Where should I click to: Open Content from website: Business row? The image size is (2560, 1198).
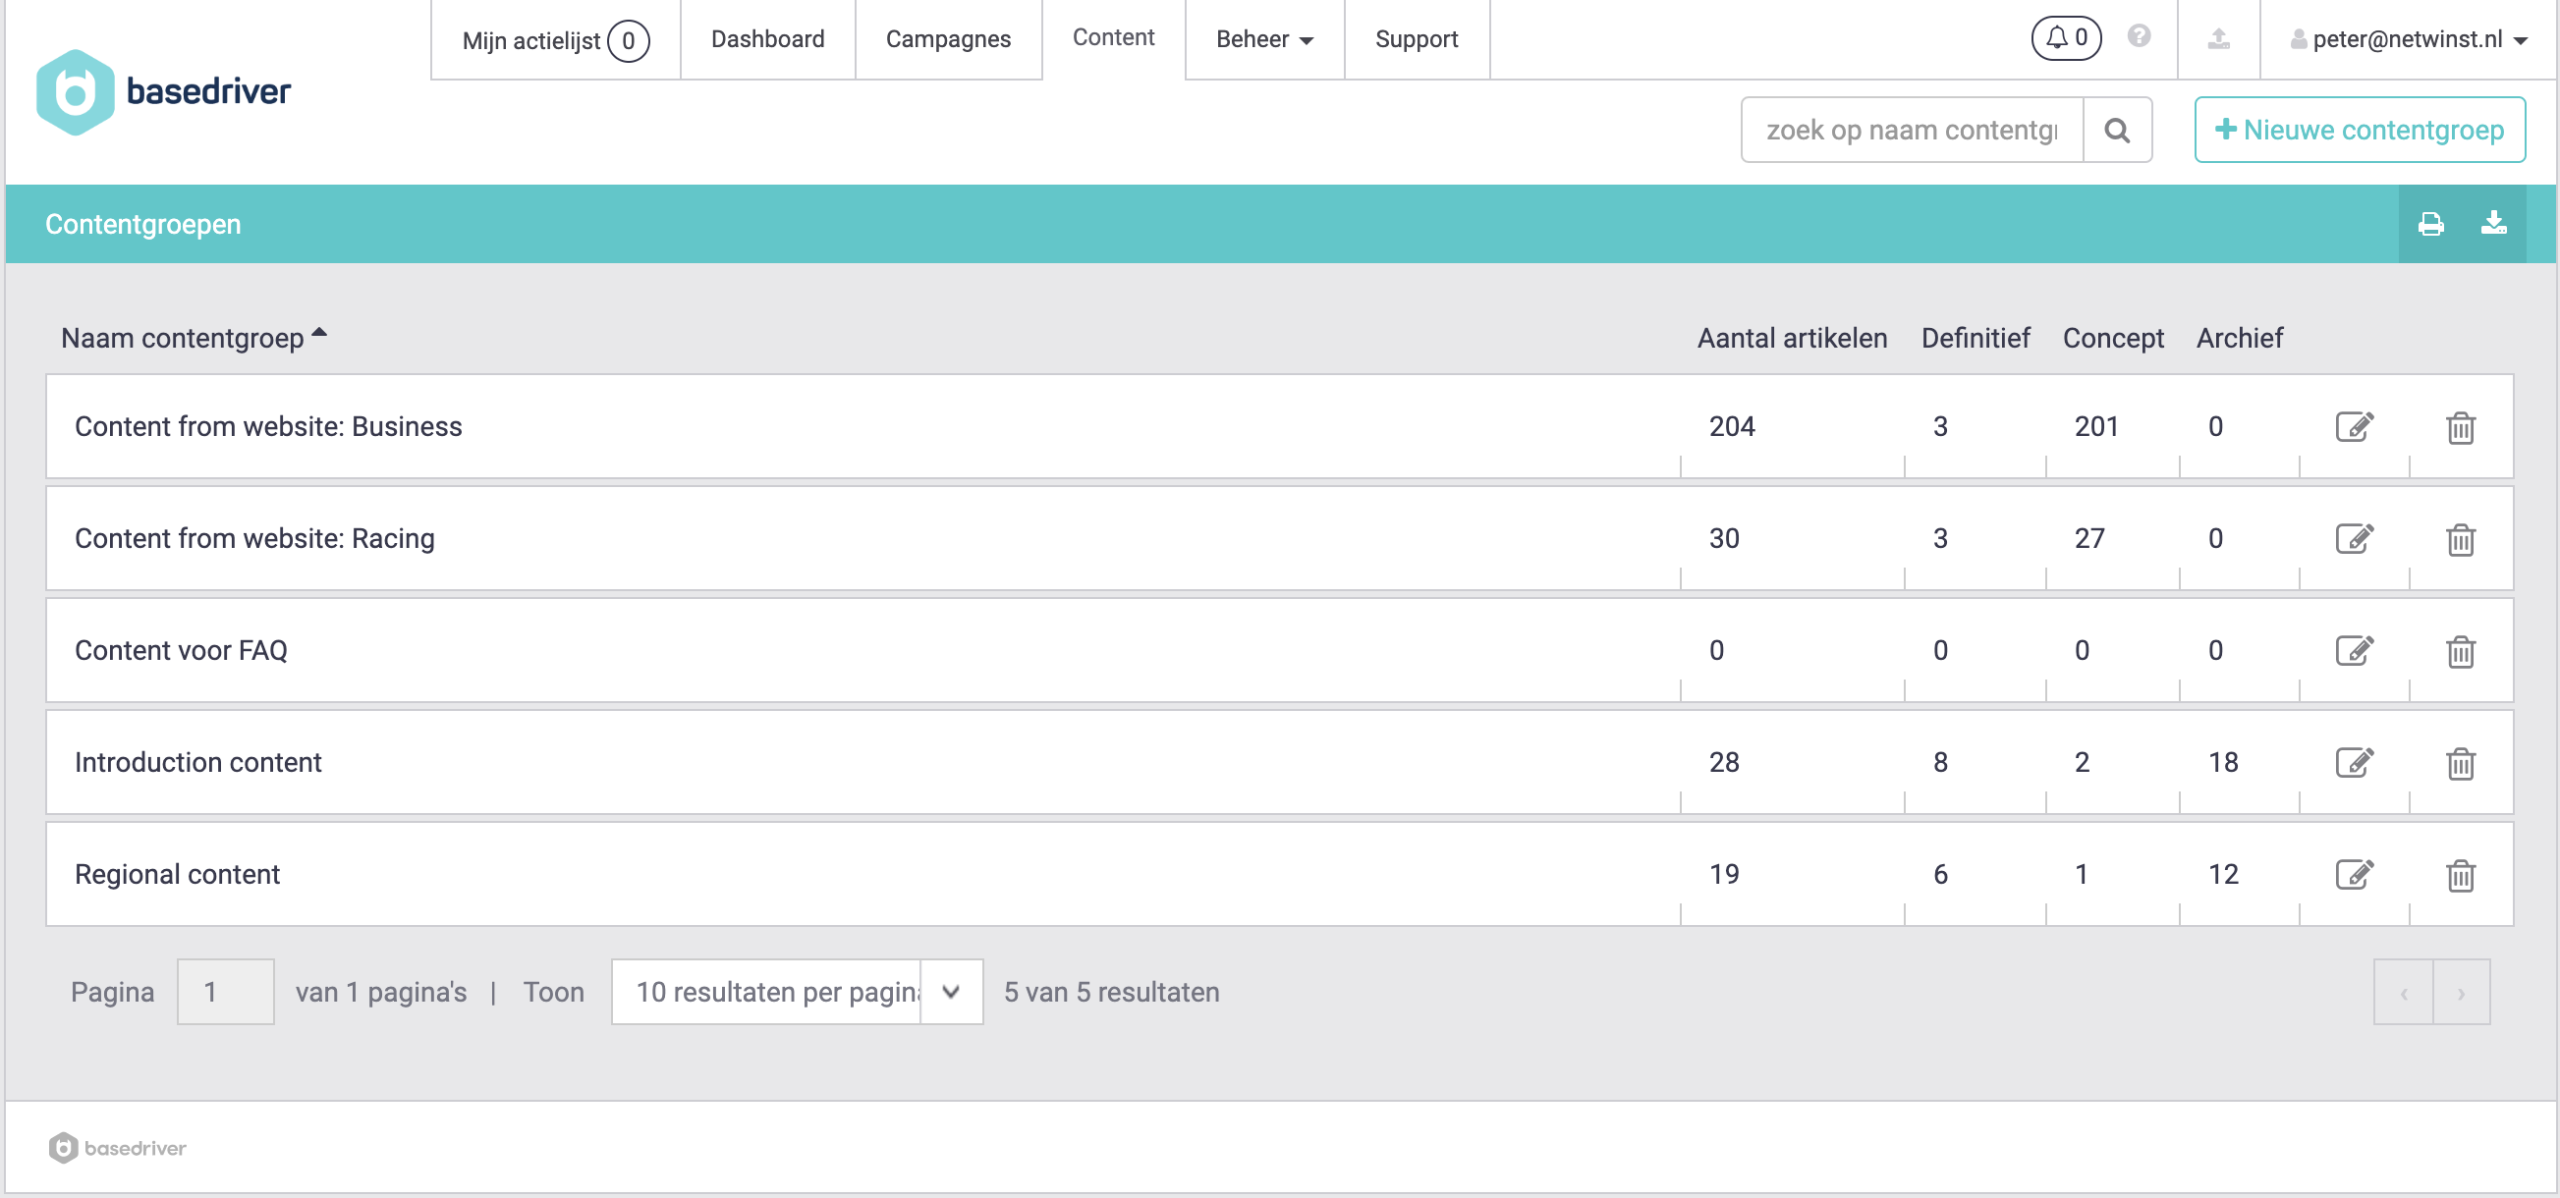click(1280, 427)
